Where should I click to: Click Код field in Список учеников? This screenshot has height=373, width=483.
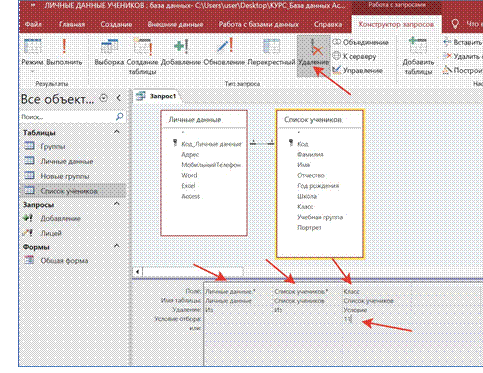tap(303, 144)
